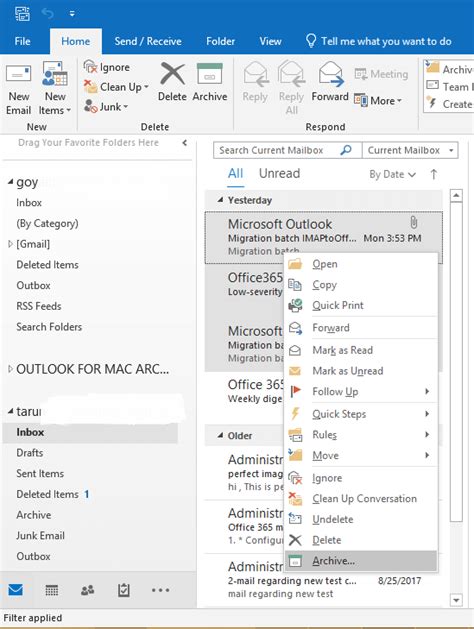The width and height of the screenshot is (474, 629).
Task: Click the New Email icon
Action: (18, 74)
